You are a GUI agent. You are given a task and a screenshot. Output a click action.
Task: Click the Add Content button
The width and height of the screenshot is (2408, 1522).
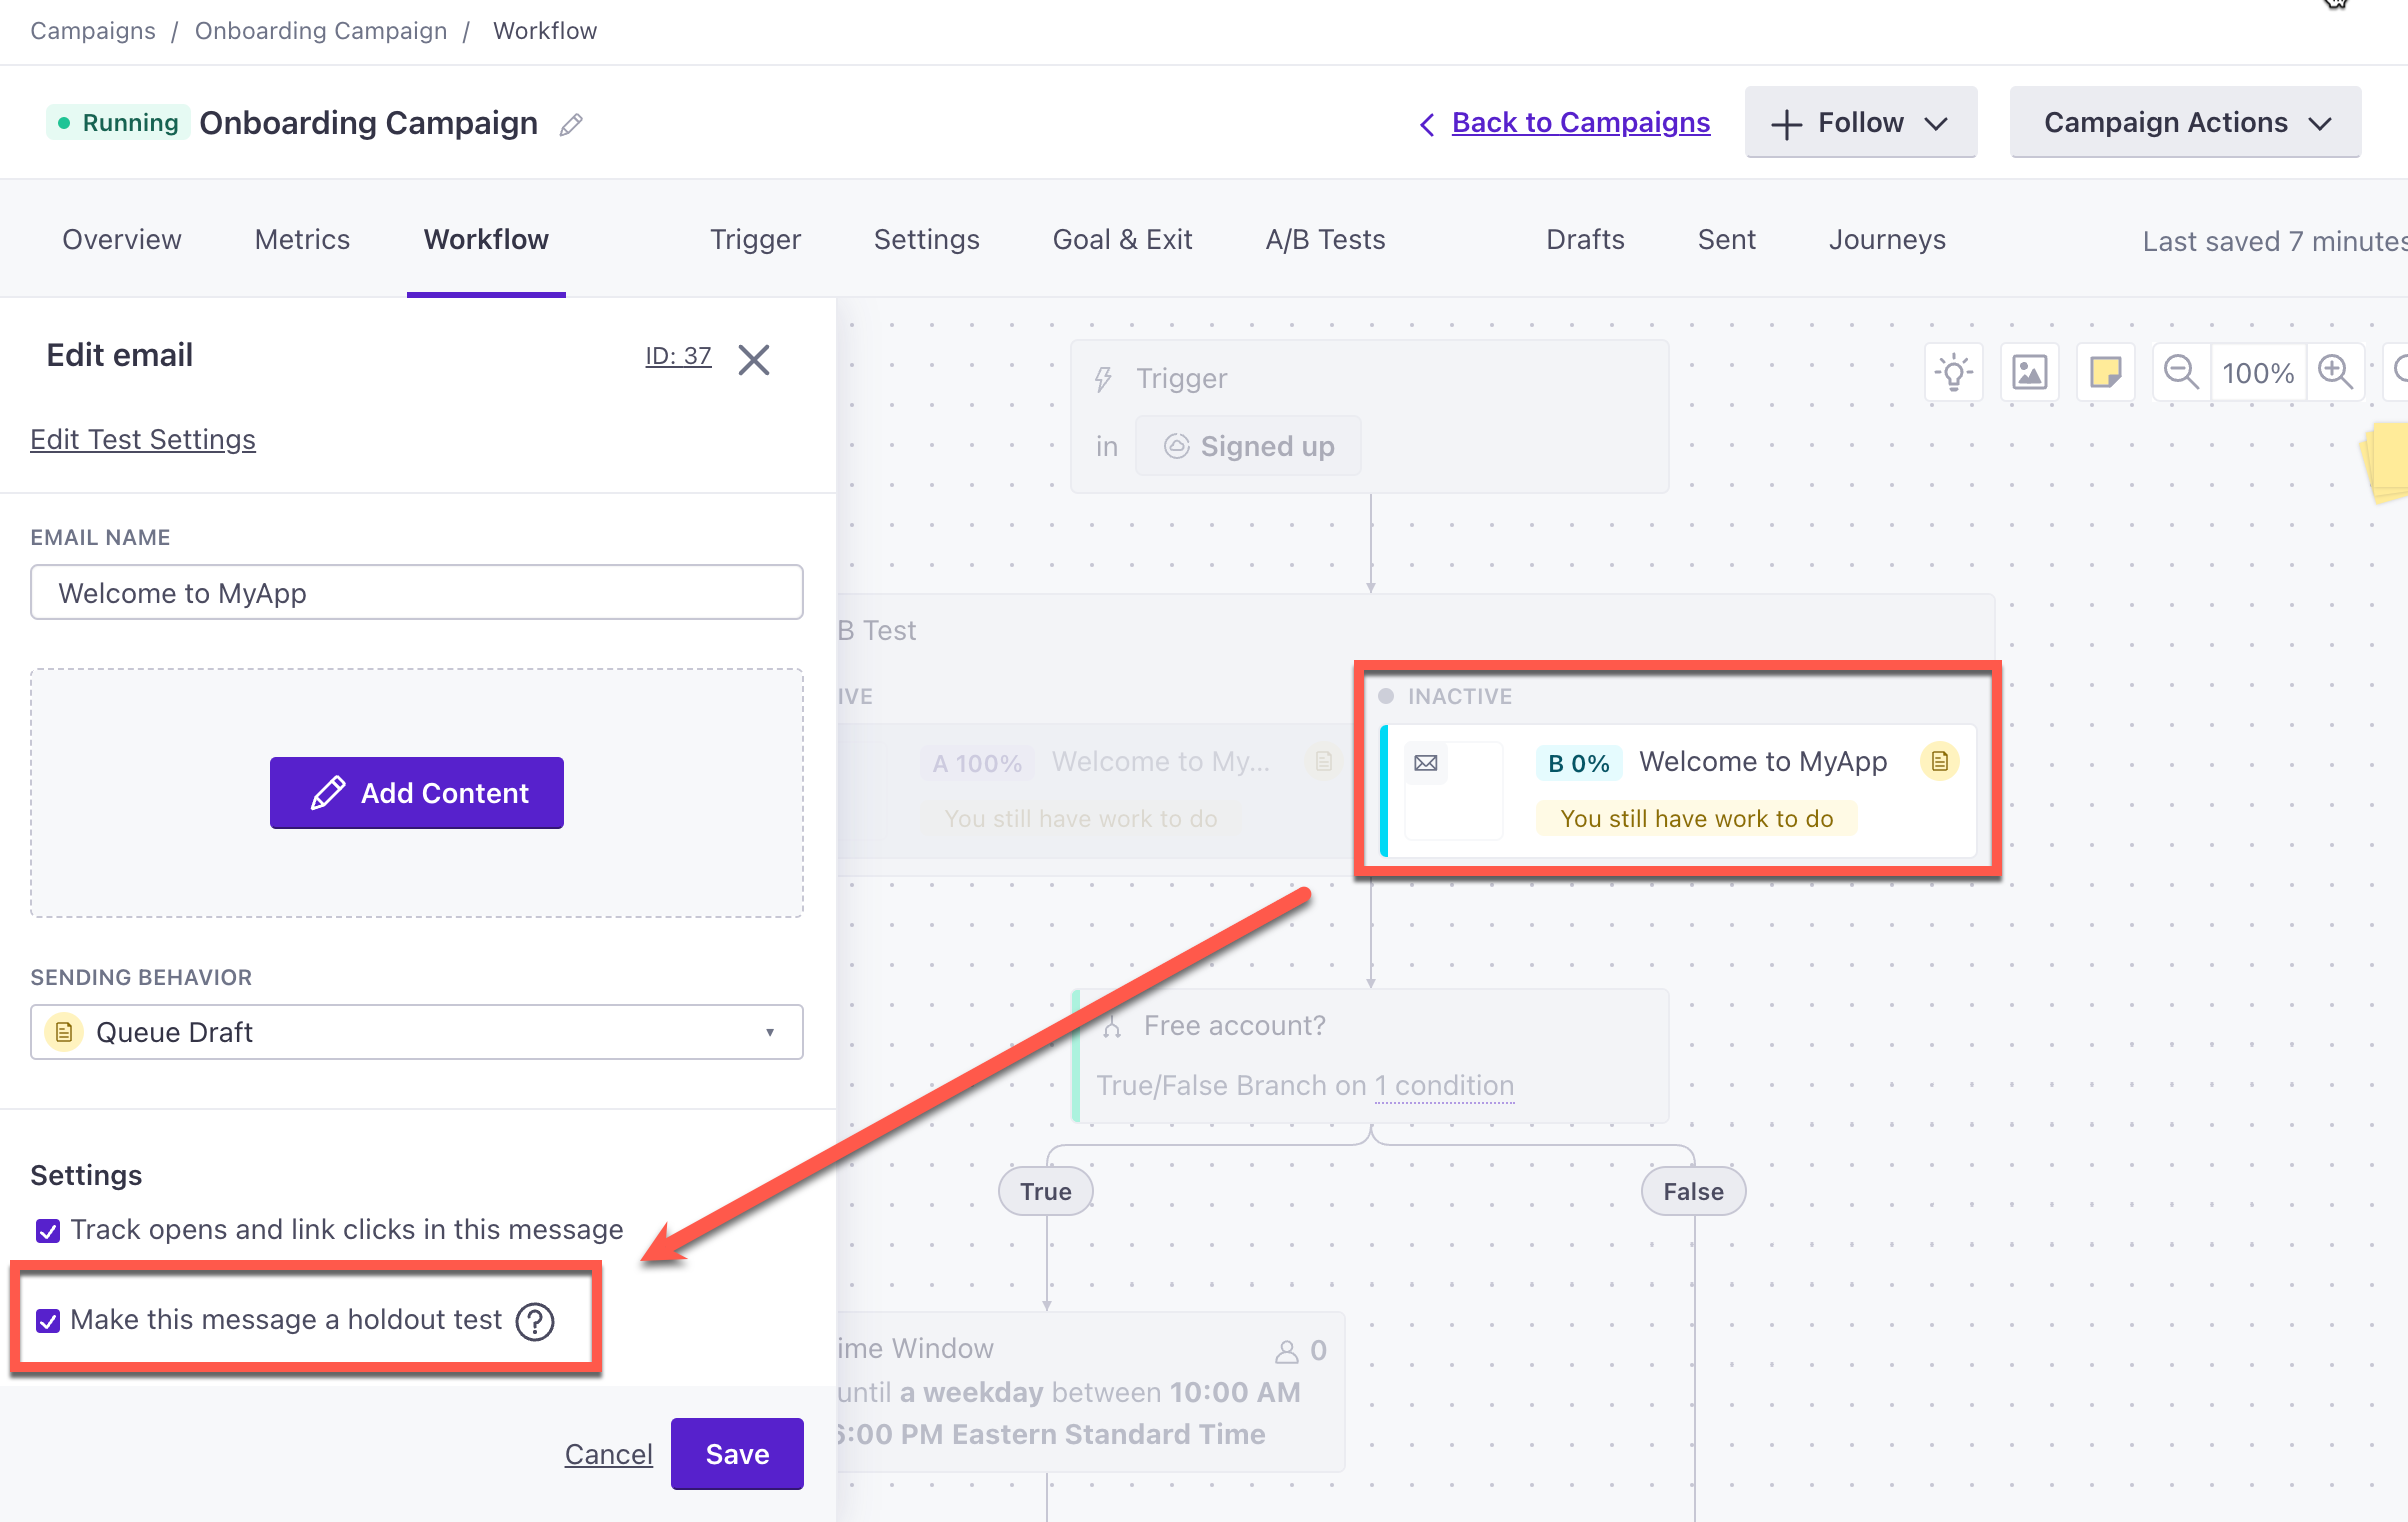click(x=417, y=791)
